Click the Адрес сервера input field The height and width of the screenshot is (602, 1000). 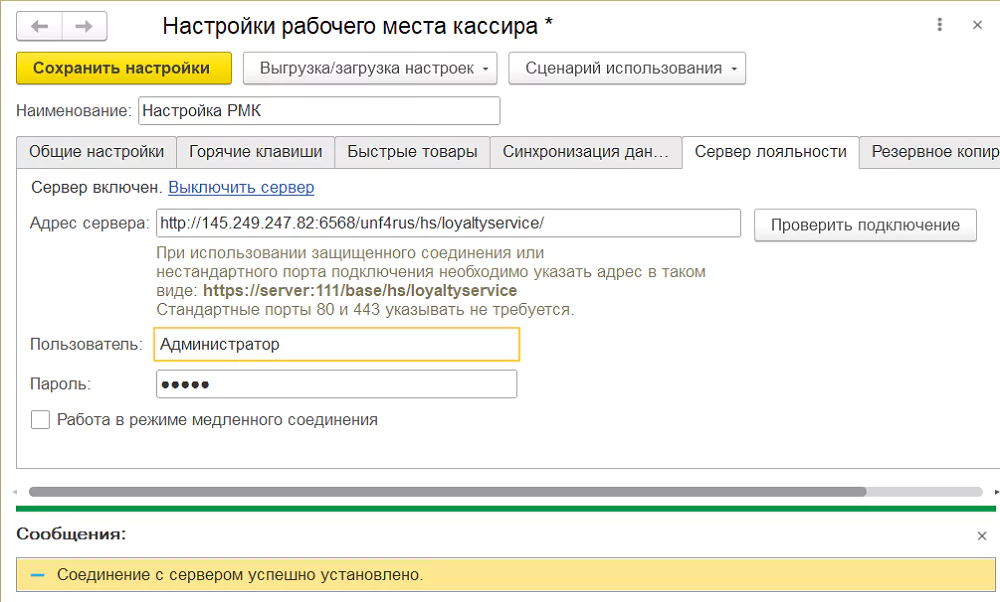coord(448,223)
